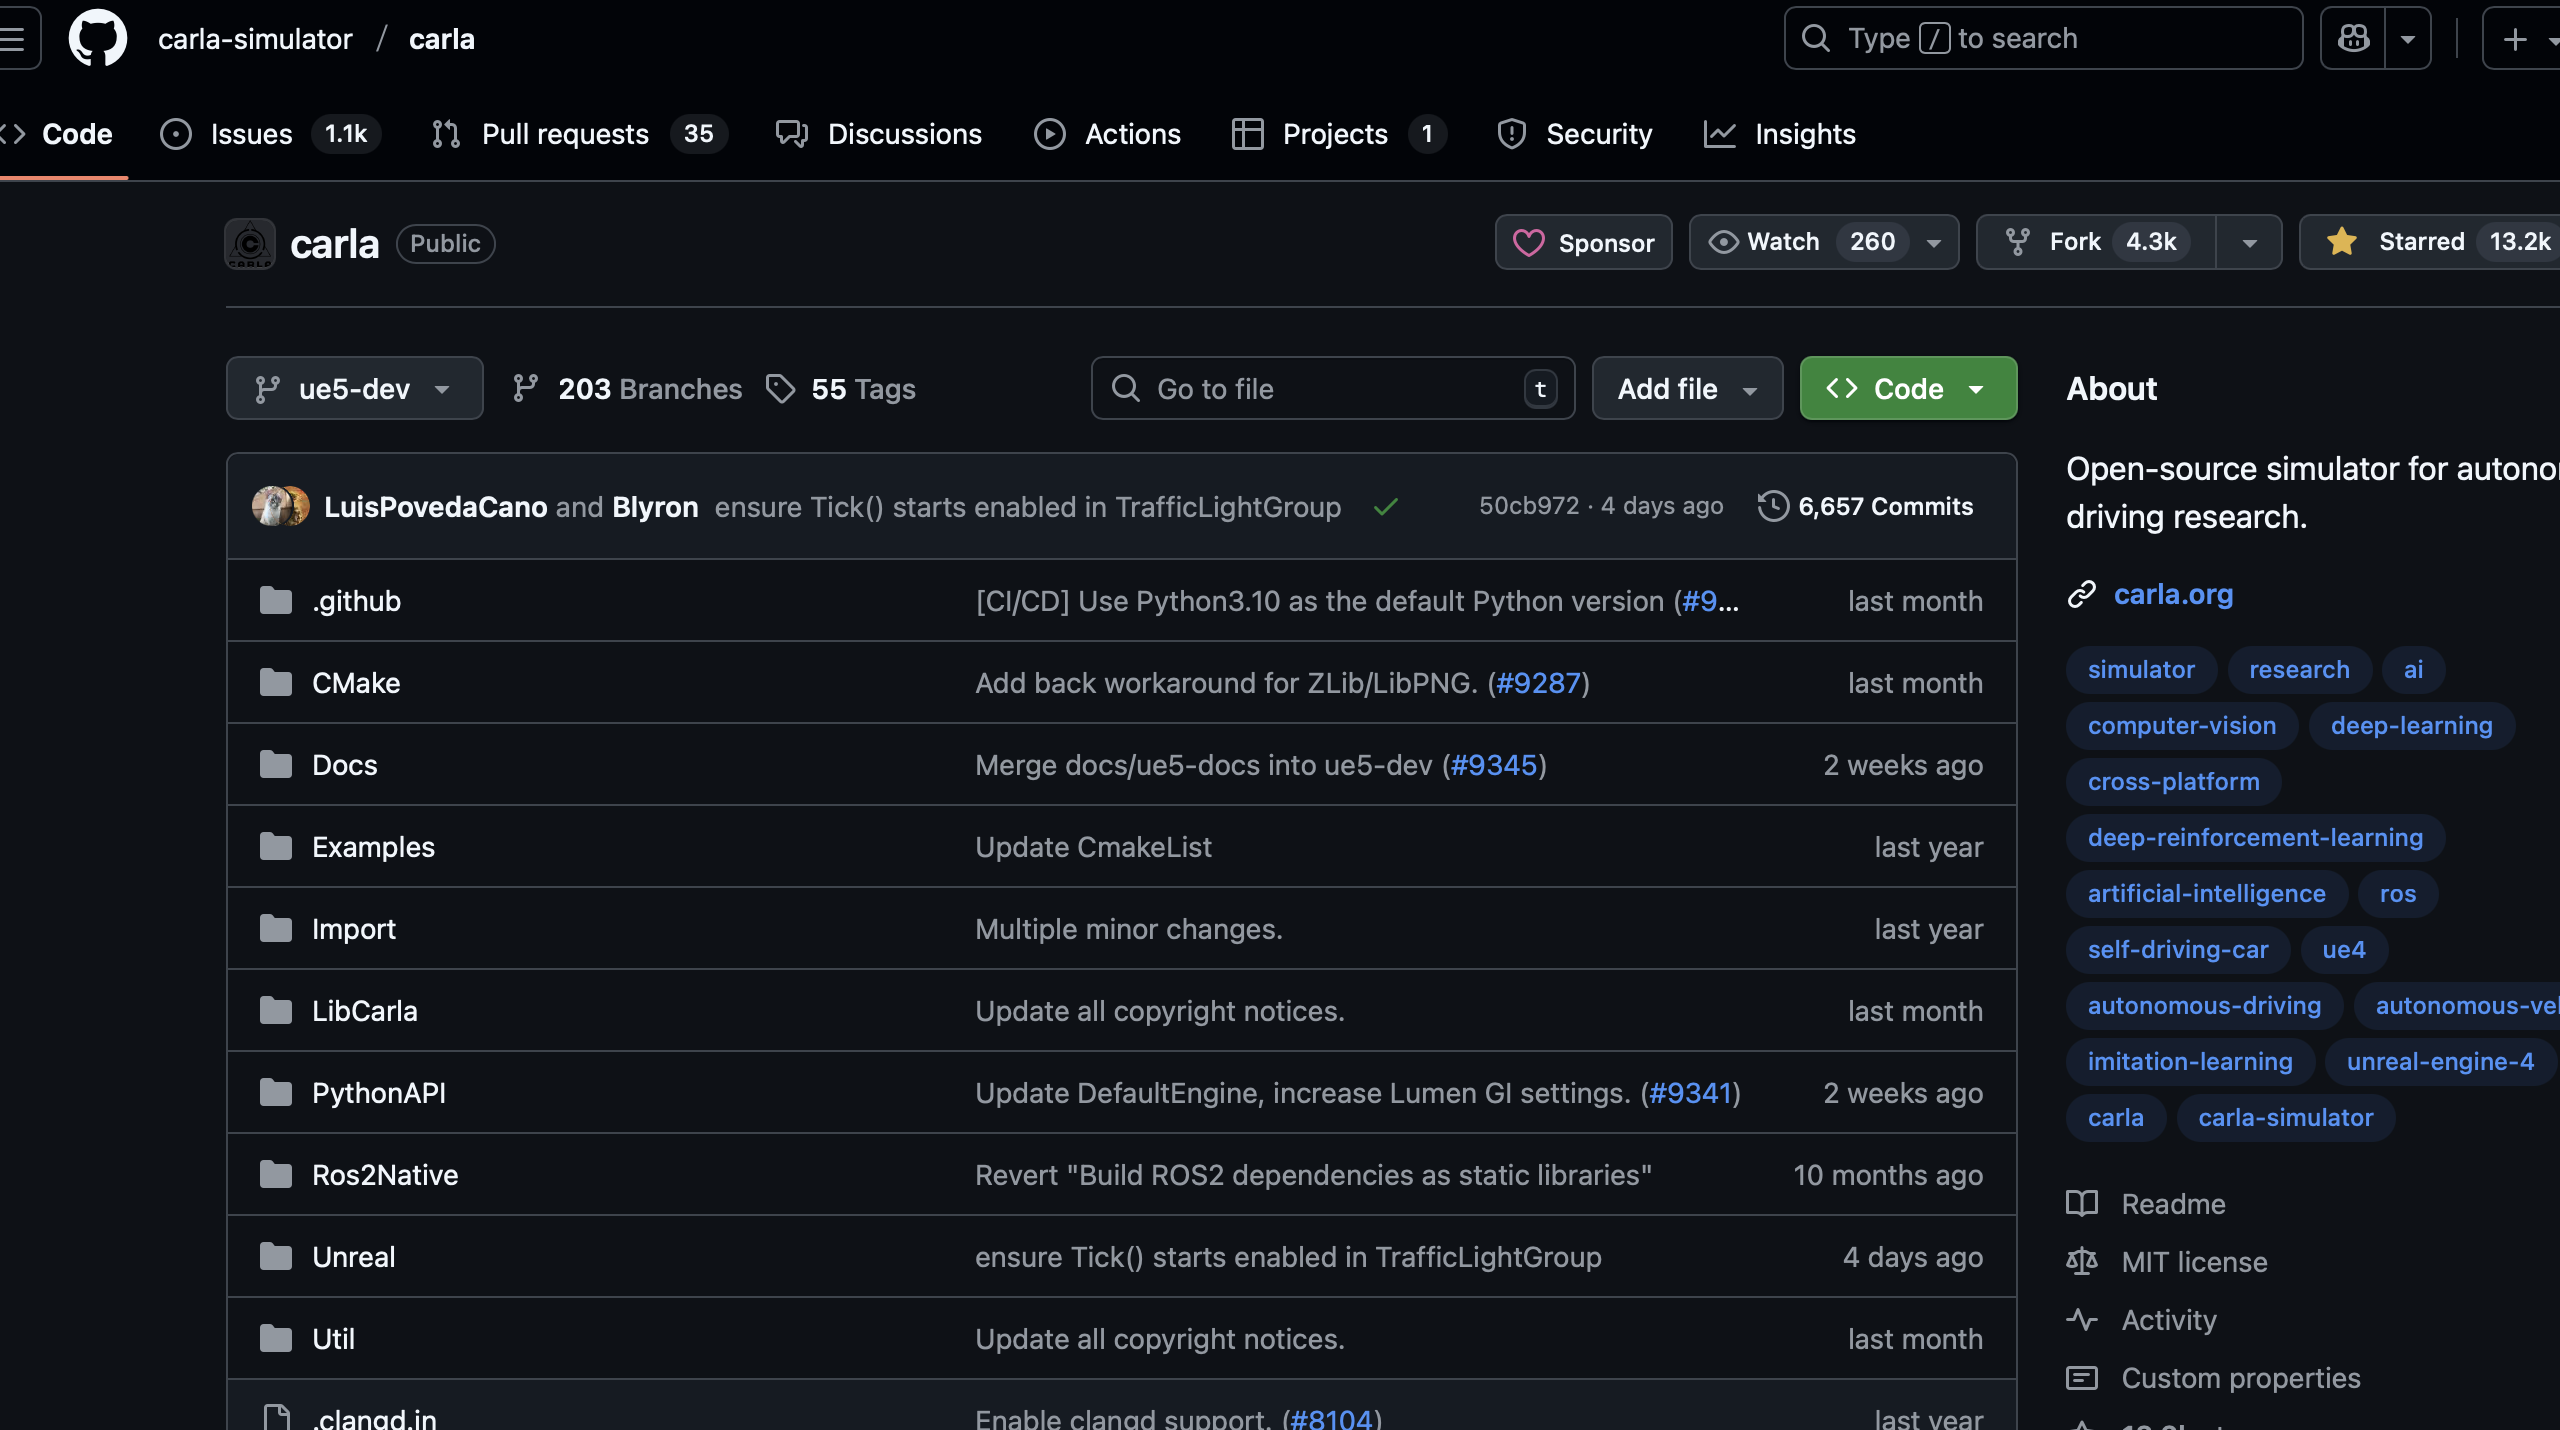Click the green commit status checkmark
The height and width of the screenshot is (1430, 2560).
[x=1385, y=507]
